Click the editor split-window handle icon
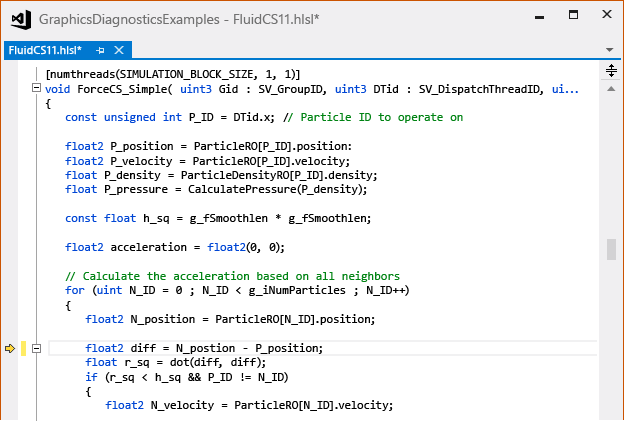The height and width of the screenshot is (421, 624). (611, 71)
